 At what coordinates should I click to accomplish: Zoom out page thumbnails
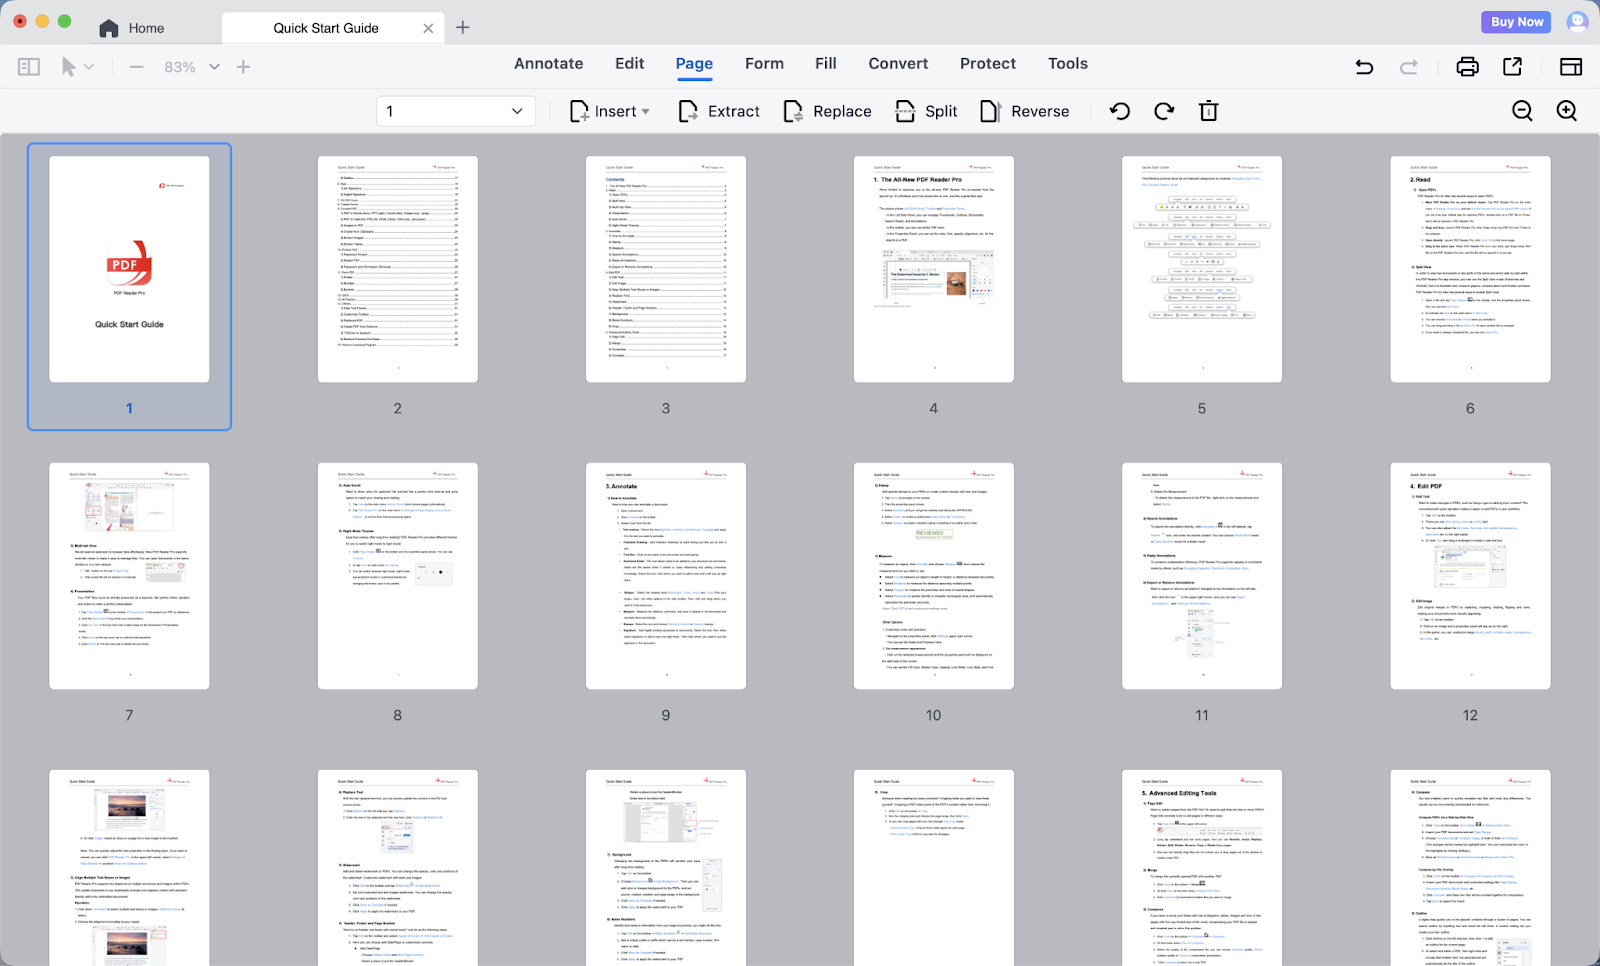1522,111
